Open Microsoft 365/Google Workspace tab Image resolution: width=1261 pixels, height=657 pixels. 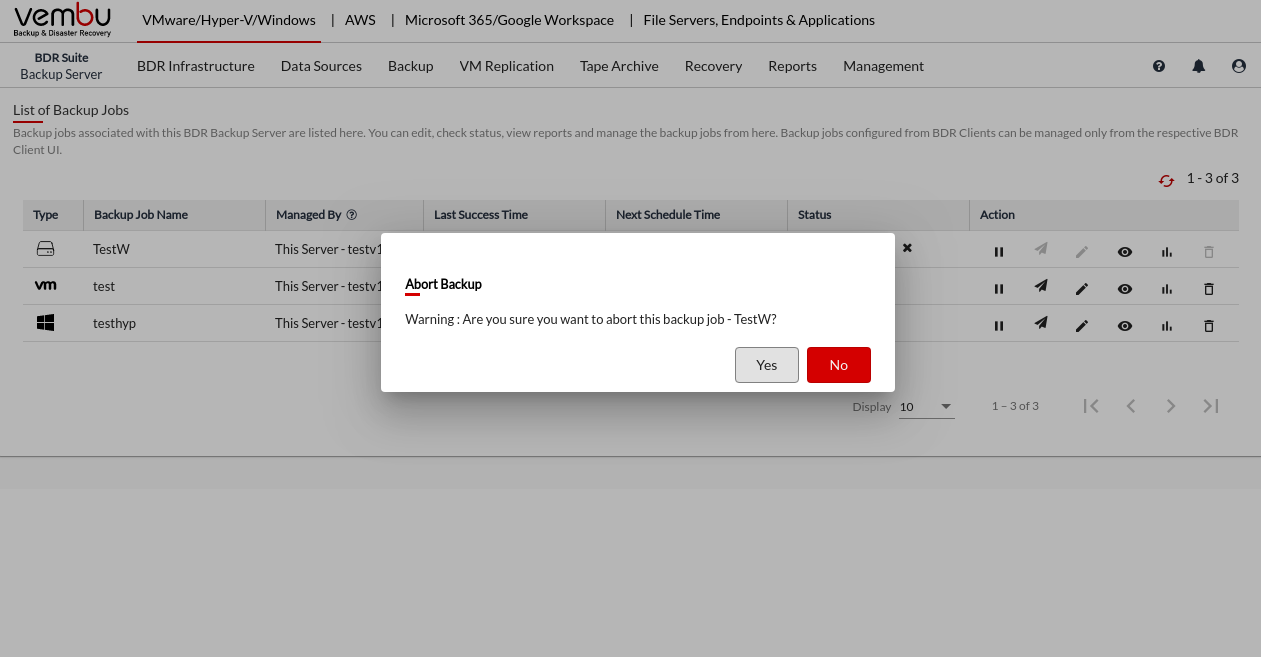coord(509,20)
